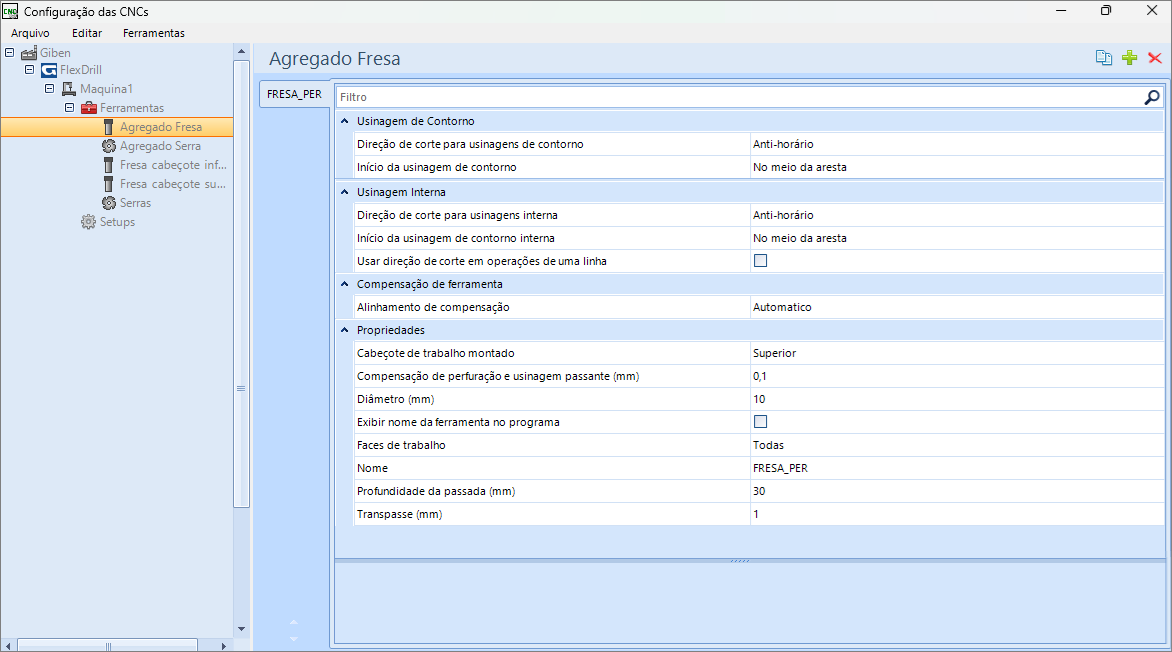Collapse the Ferramentas tree node

[70, 108]
